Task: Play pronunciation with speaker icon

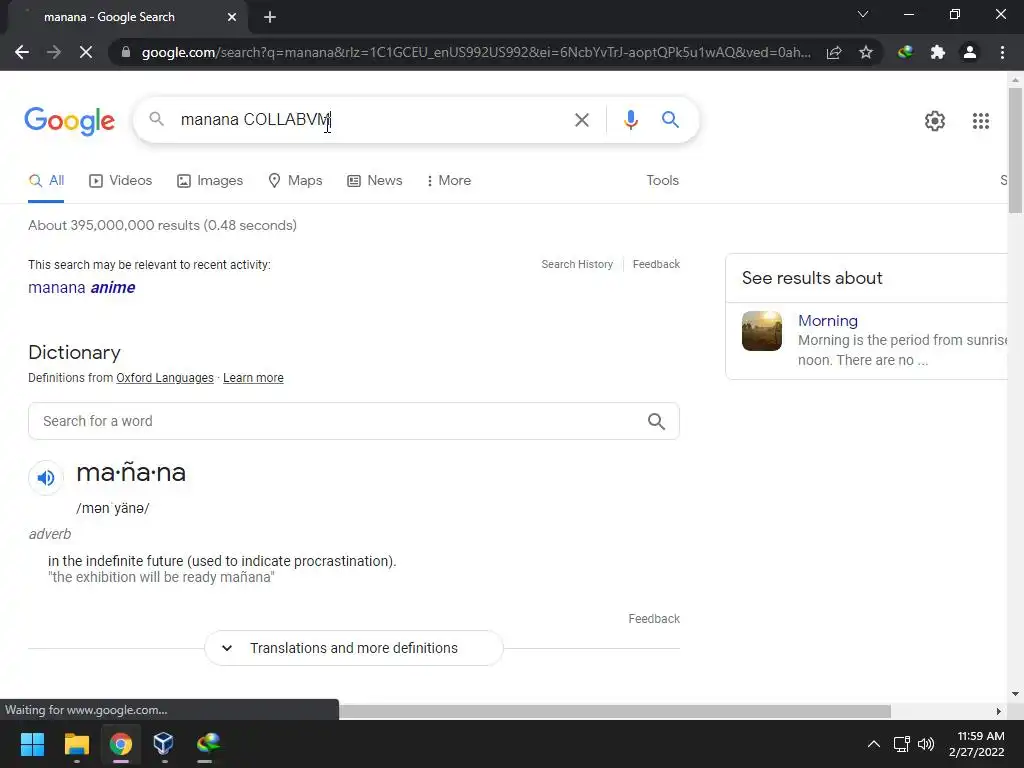Action: (x=46, y=478)
